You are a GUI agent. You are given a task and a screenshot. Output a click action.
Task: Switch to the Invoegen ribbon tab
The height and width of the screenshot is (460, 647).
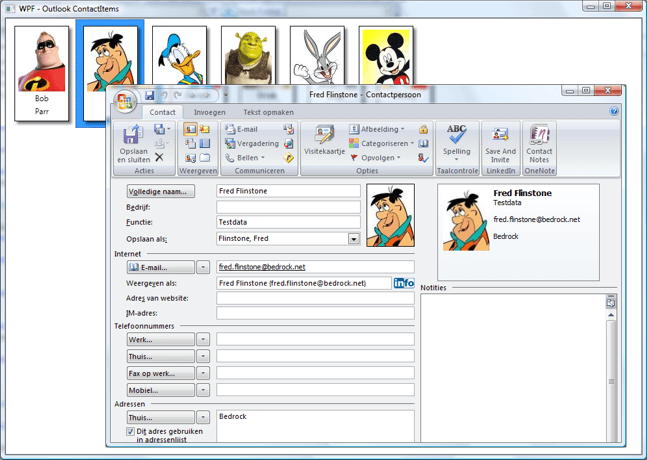(x=210, y=112)
